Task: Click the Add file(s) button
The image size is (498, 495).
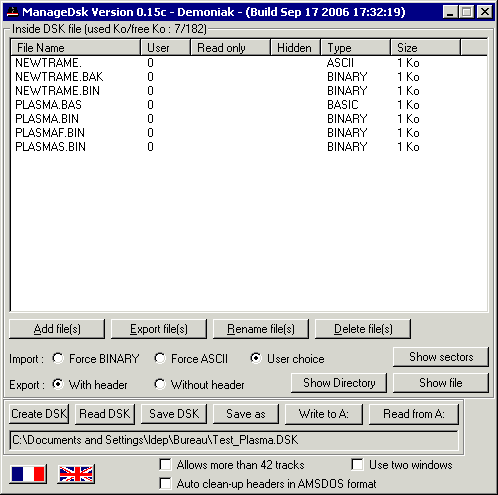Action: [57, 329]
